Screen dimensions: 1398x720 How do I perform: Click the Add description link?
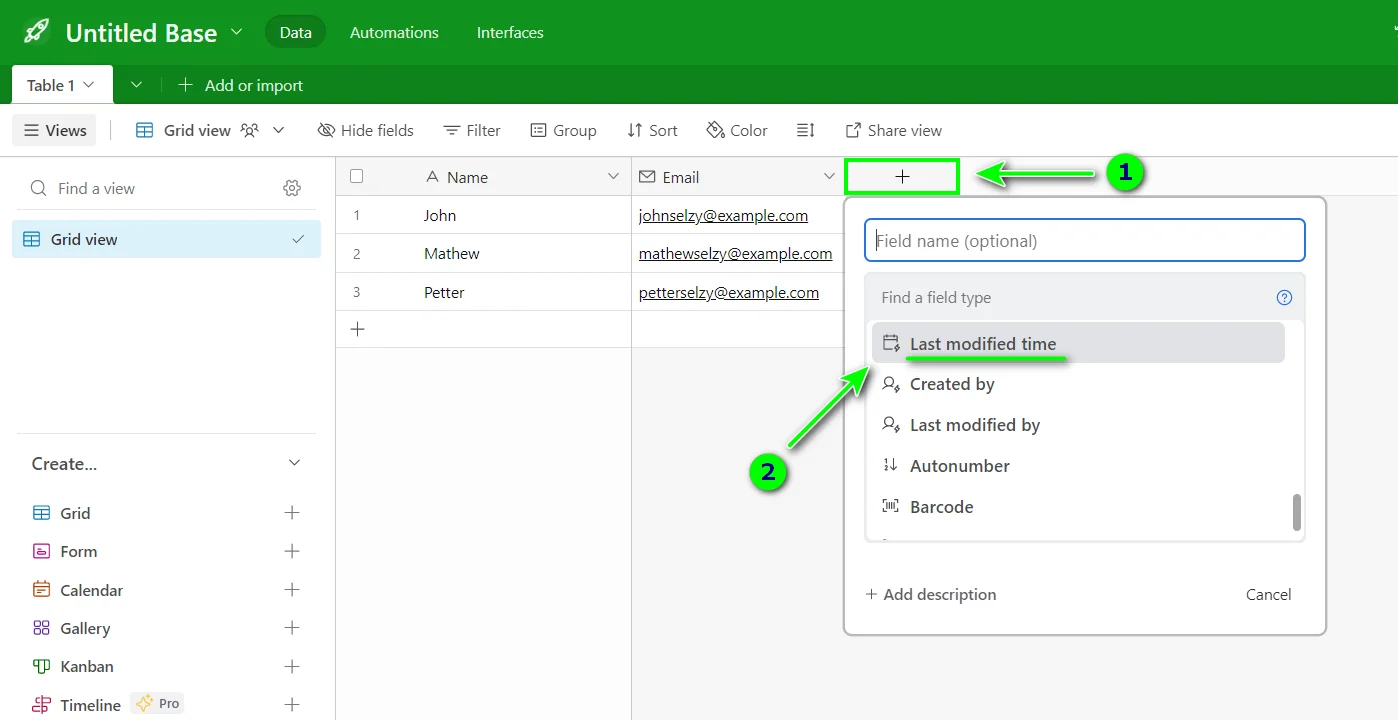tap(930, 594)
